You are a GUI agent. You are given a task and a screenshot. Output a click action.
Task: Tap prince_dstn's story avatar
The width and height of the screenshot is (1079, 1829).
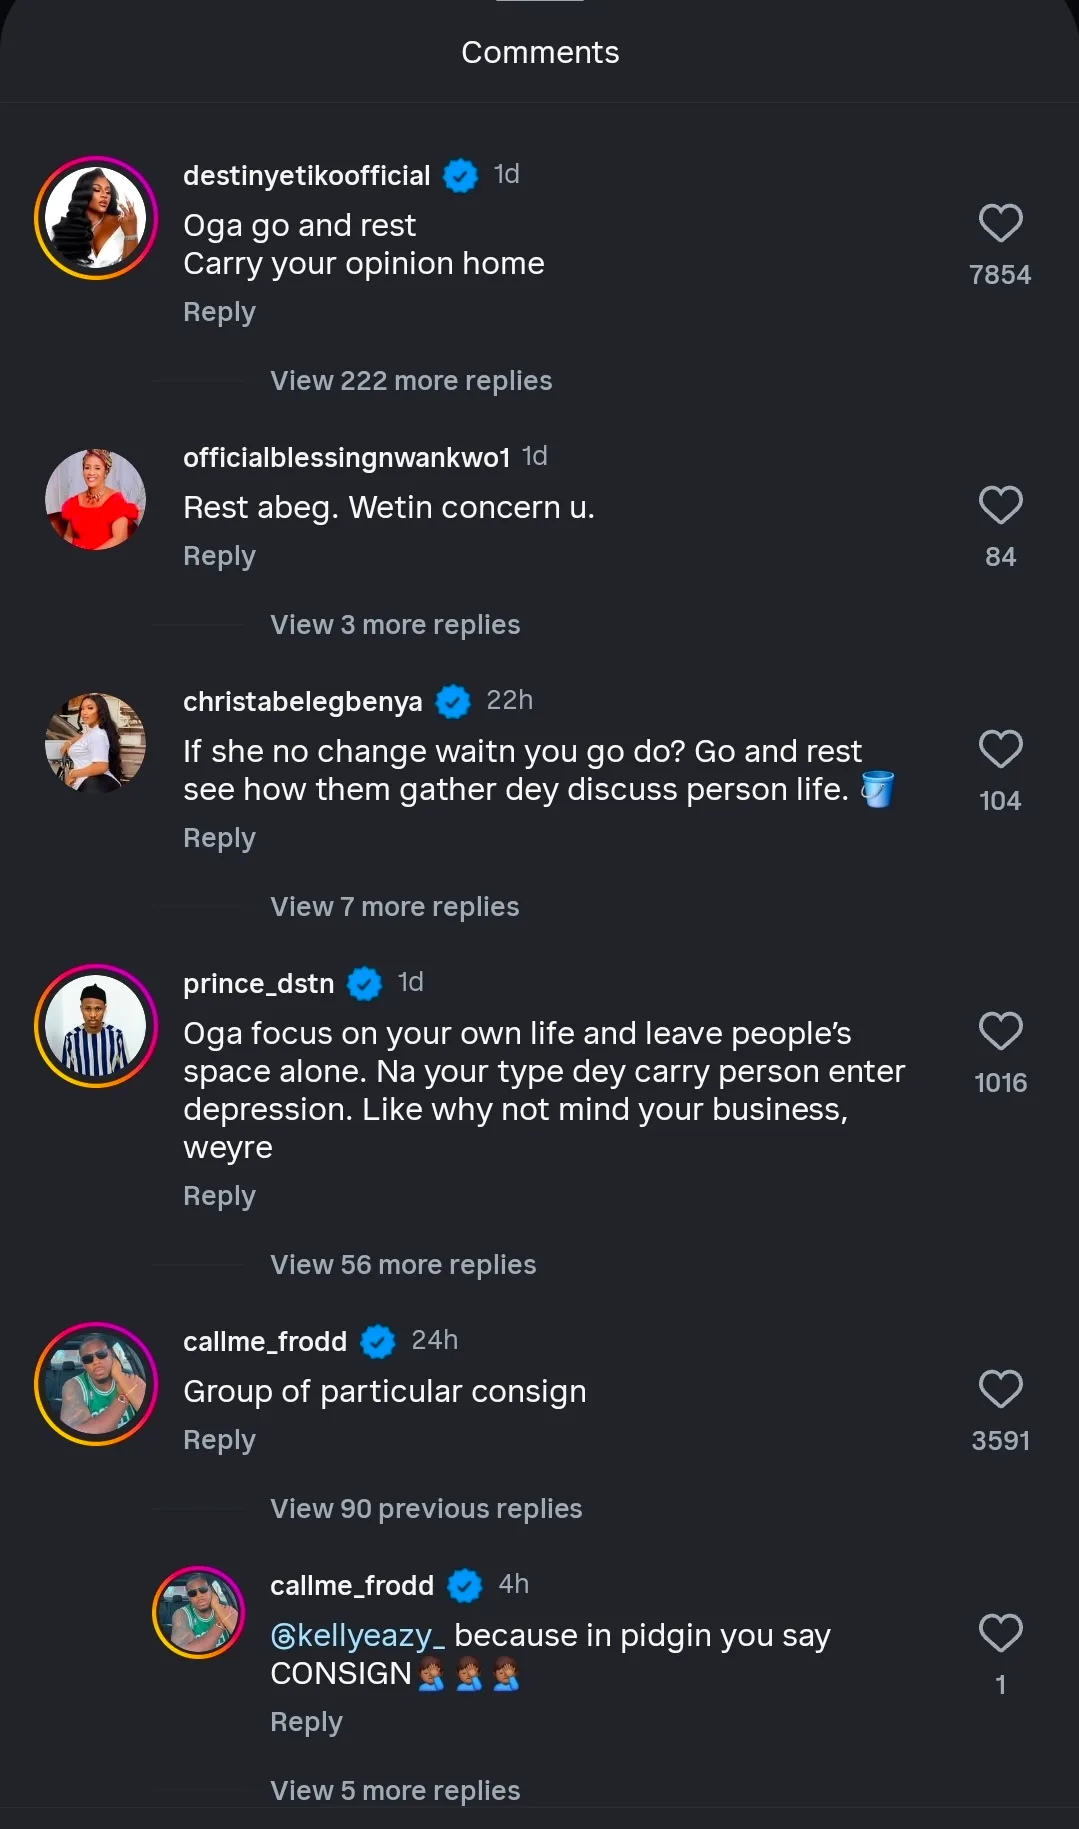[96, 1026]
